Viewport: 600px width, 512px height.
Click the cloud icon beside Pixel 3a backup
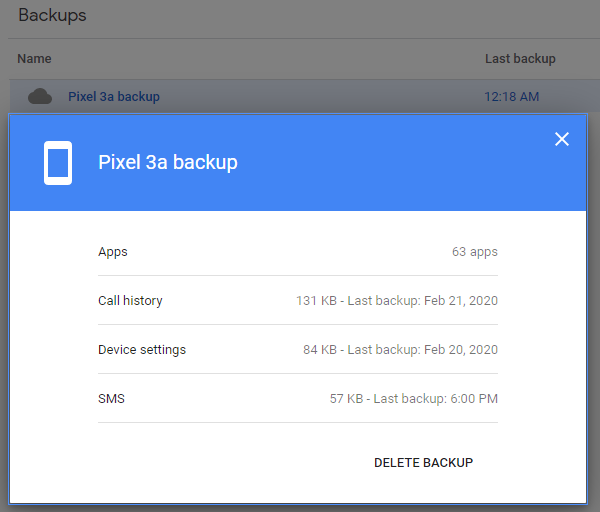point(40,96)
